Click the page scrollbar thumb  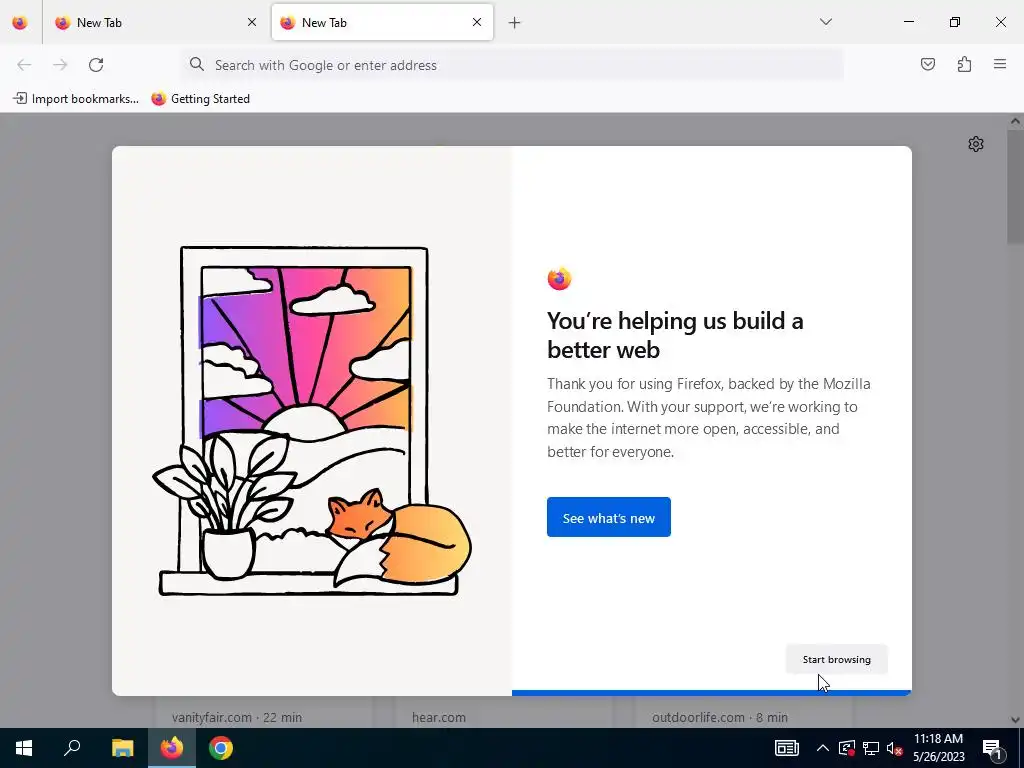(1016, 186)
